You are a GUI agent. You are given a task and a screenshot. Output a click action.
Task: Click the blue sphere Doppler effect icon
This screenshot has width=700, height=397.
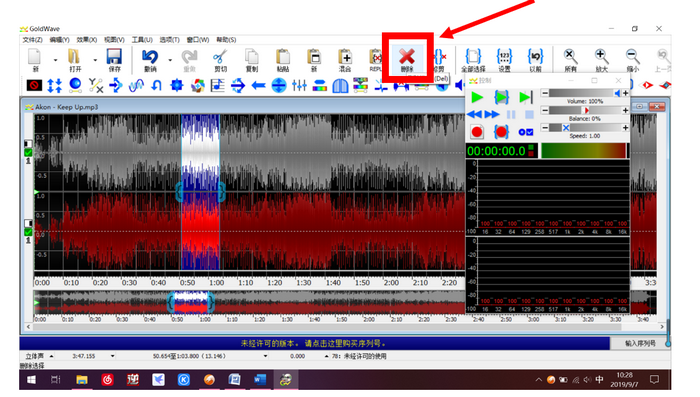(x=75, y=85)
